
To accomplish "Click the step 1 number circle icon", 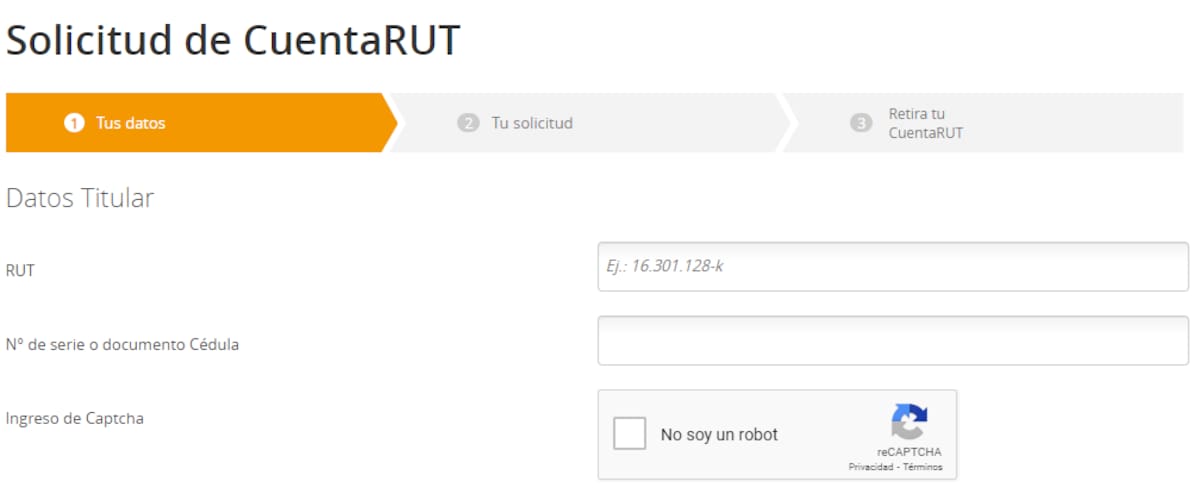I will [x=73, y=124].
